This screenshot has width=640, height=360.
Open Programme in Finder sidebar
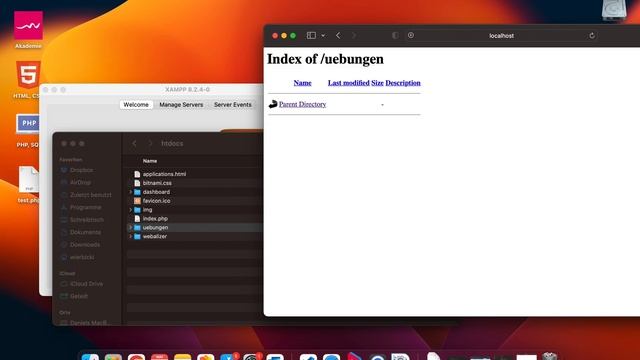click(x=85, y=207)
